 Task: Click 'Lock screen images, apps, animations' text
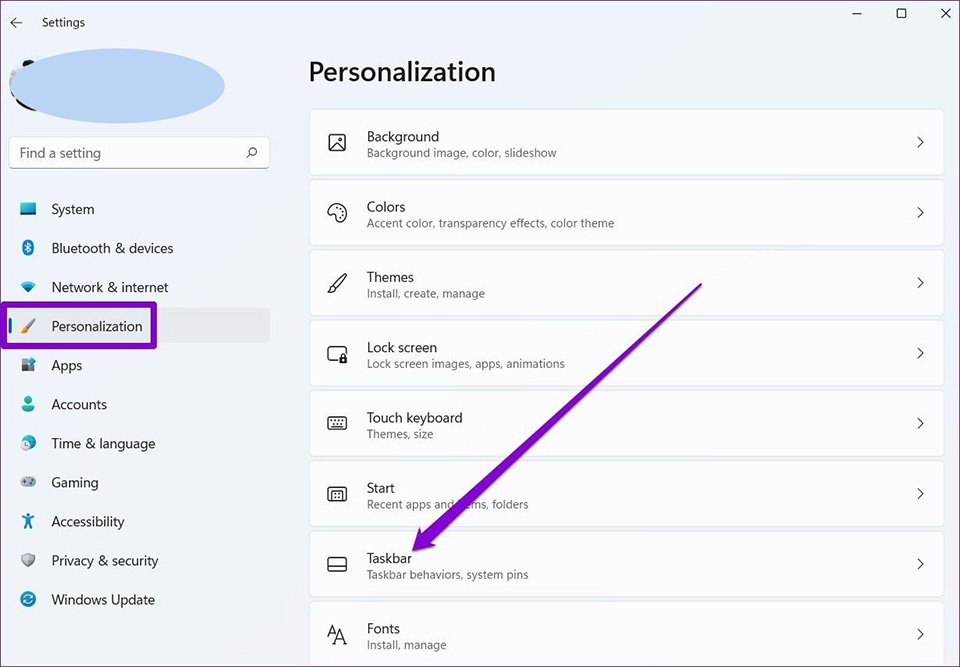pos(465,364)
